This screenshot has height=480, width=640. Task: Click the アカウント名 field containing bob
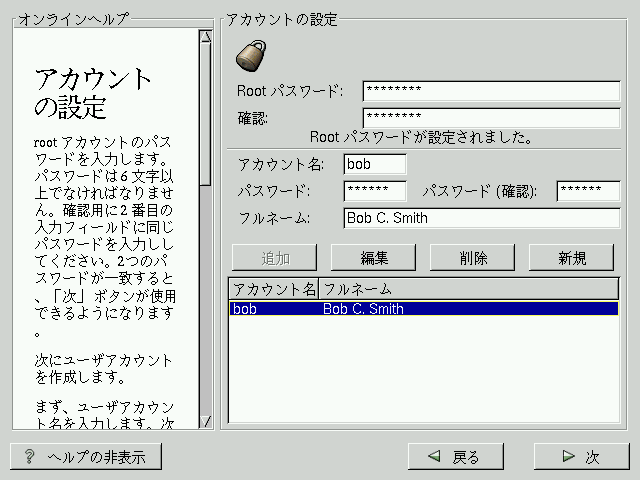[375, 164]
